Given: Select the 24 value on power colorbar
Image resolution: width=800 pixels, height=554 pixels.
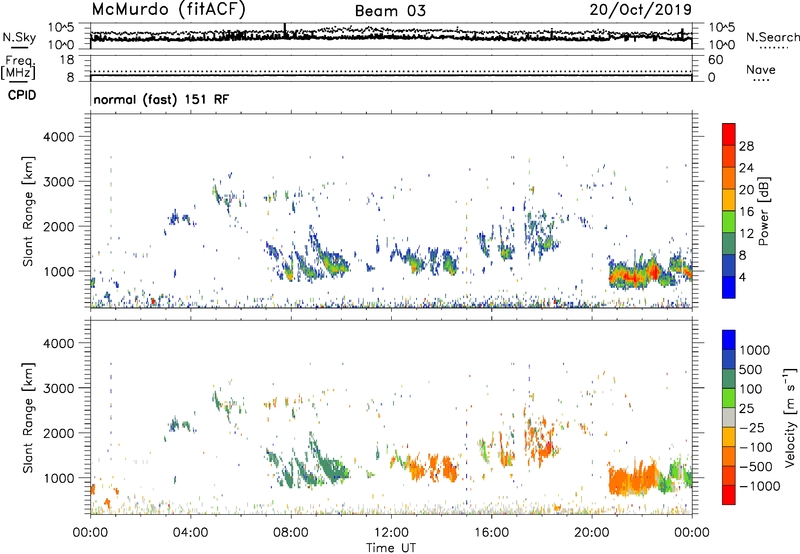Looking at the screenshot, I should tap(746, 168).
